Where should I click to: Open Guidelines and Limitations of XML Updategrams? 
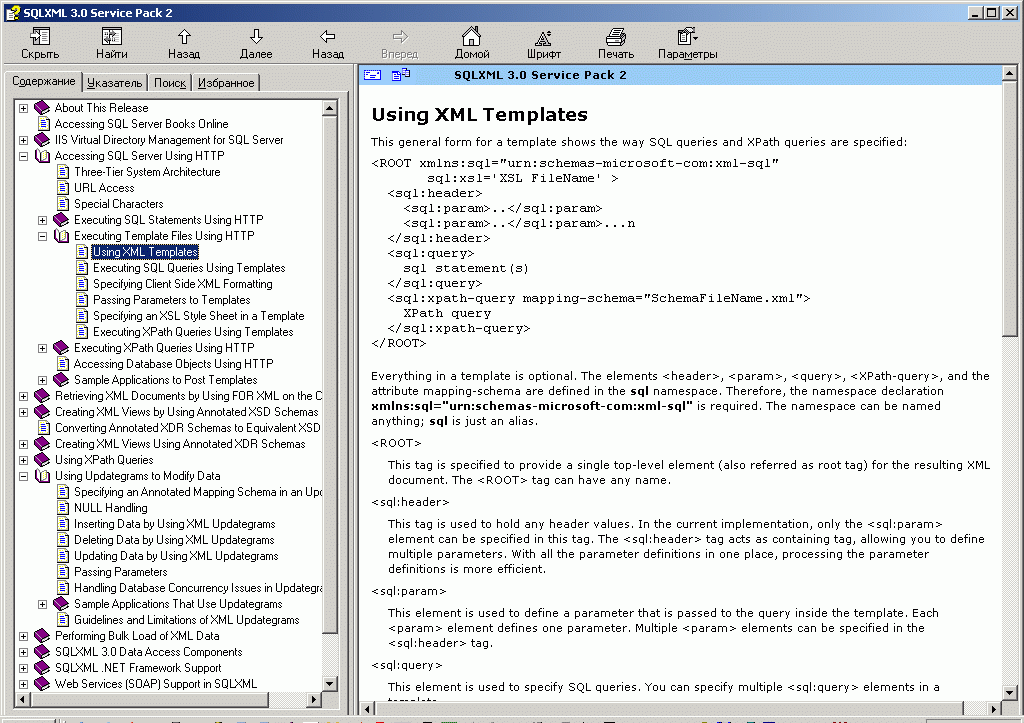point(186,620)
